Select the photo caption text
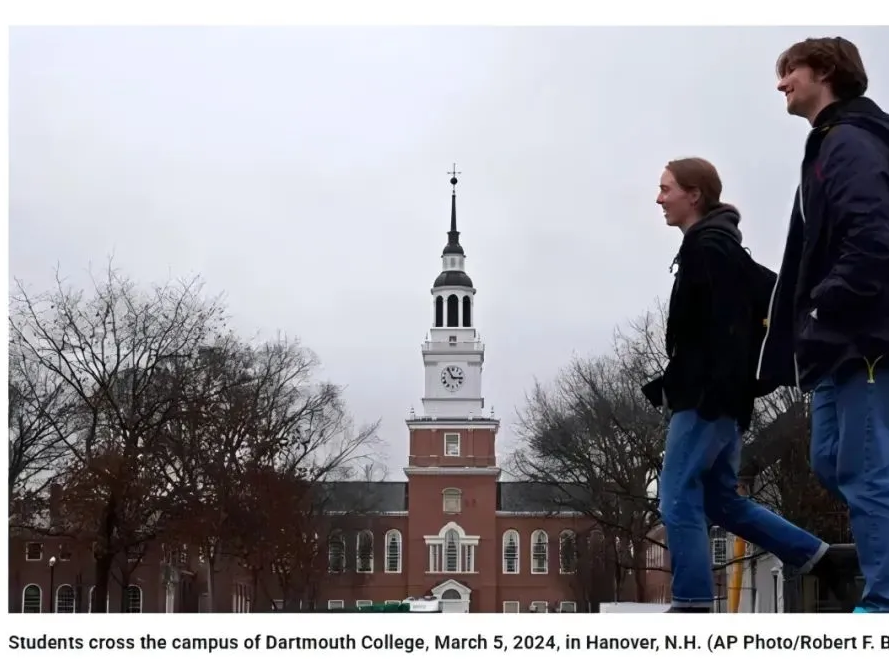889x667 pixels. [448, 643]
